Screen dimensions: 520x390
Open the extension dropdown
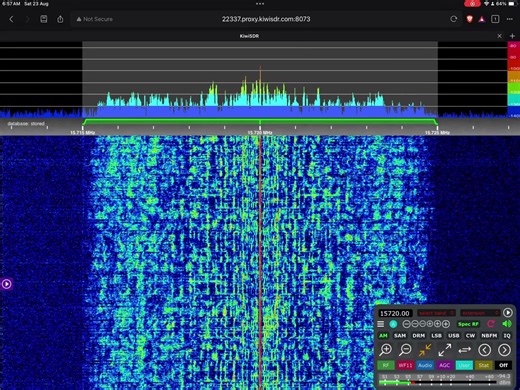(480, 313)
